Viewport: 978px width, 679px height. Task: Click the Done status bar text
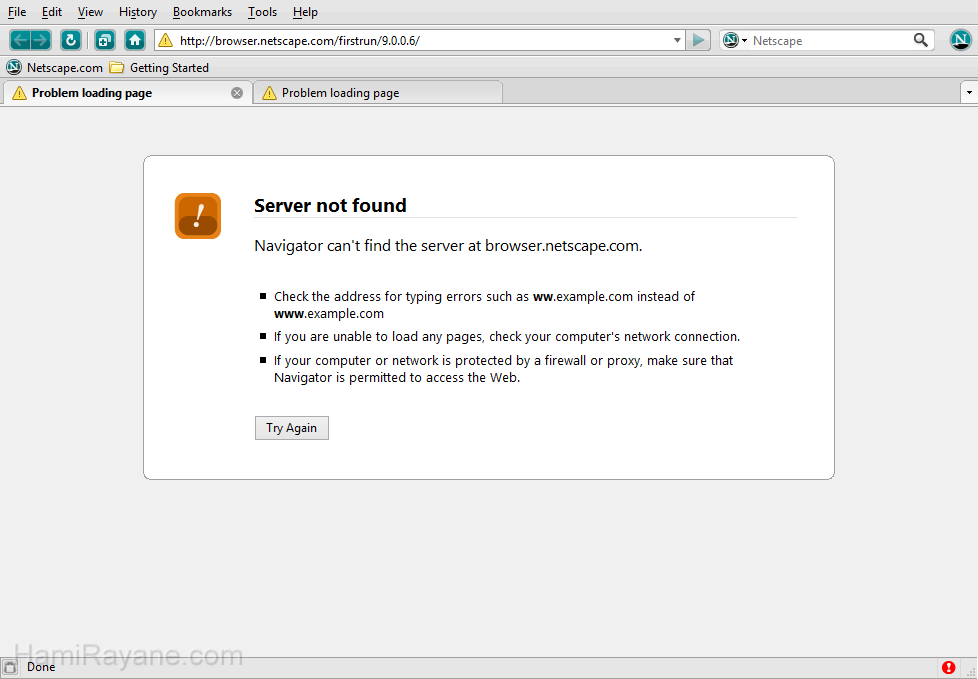pyautogui.click(x=41, y=667)
